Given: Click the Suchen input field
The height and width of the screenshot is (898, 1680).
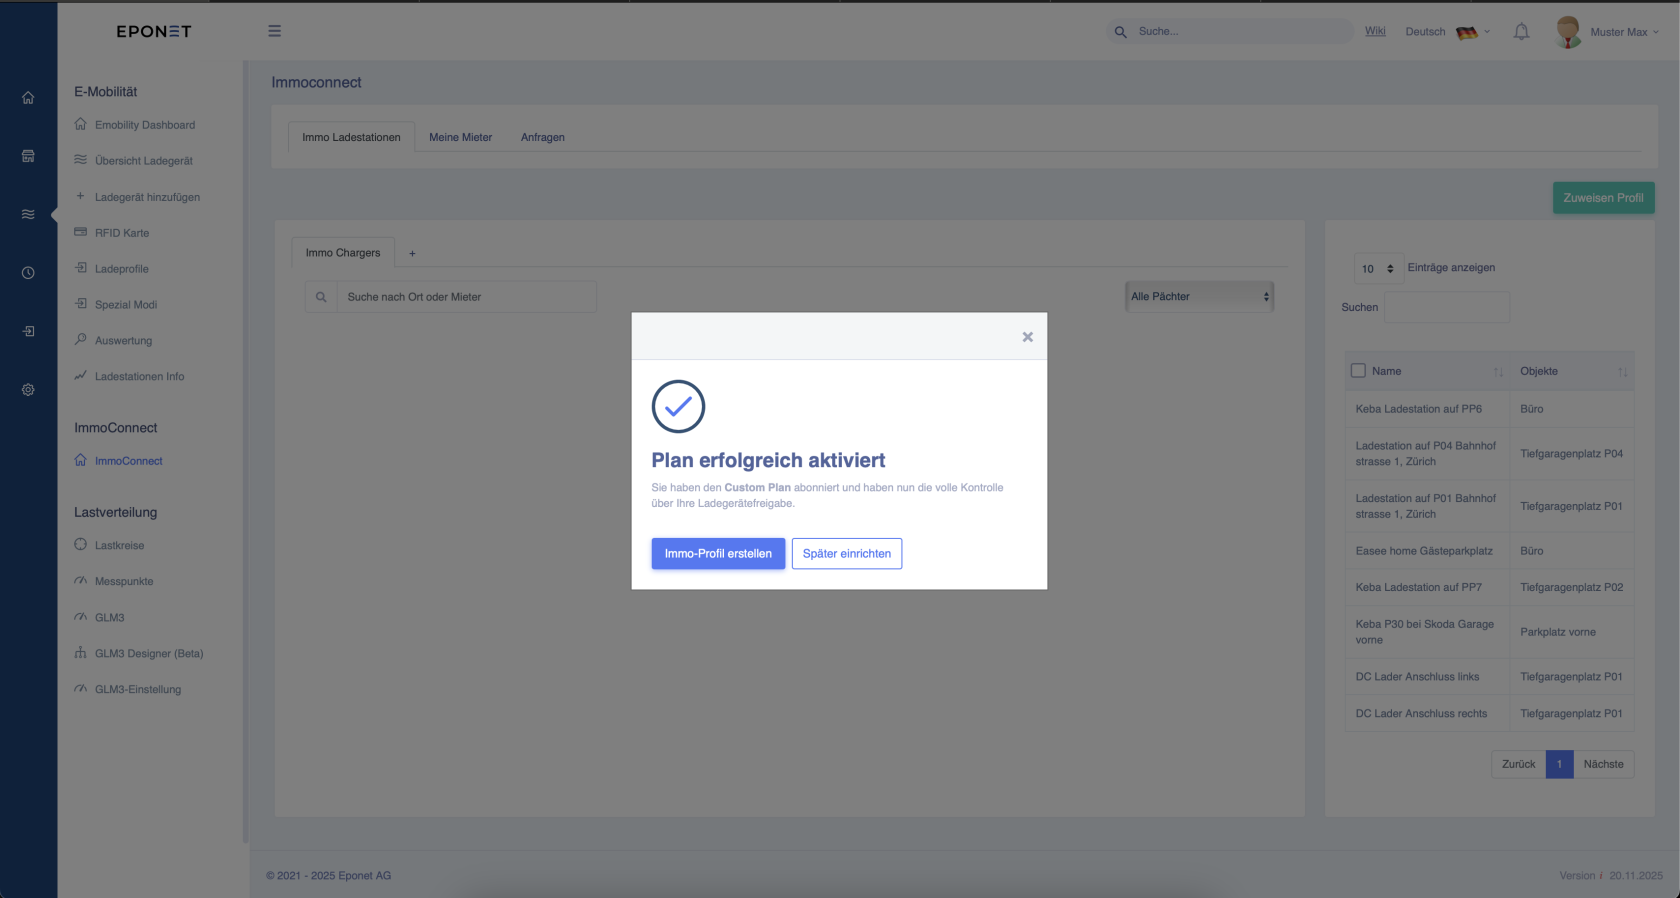Looking at the screenshot, I should tap(1446, 308).
